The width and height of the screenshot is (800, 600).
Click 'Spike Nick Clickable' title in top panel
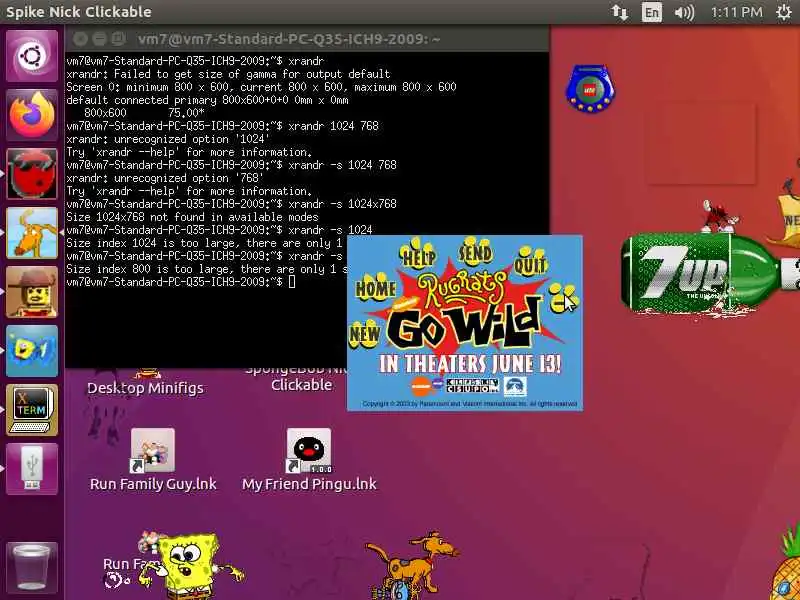click(79, 12)
